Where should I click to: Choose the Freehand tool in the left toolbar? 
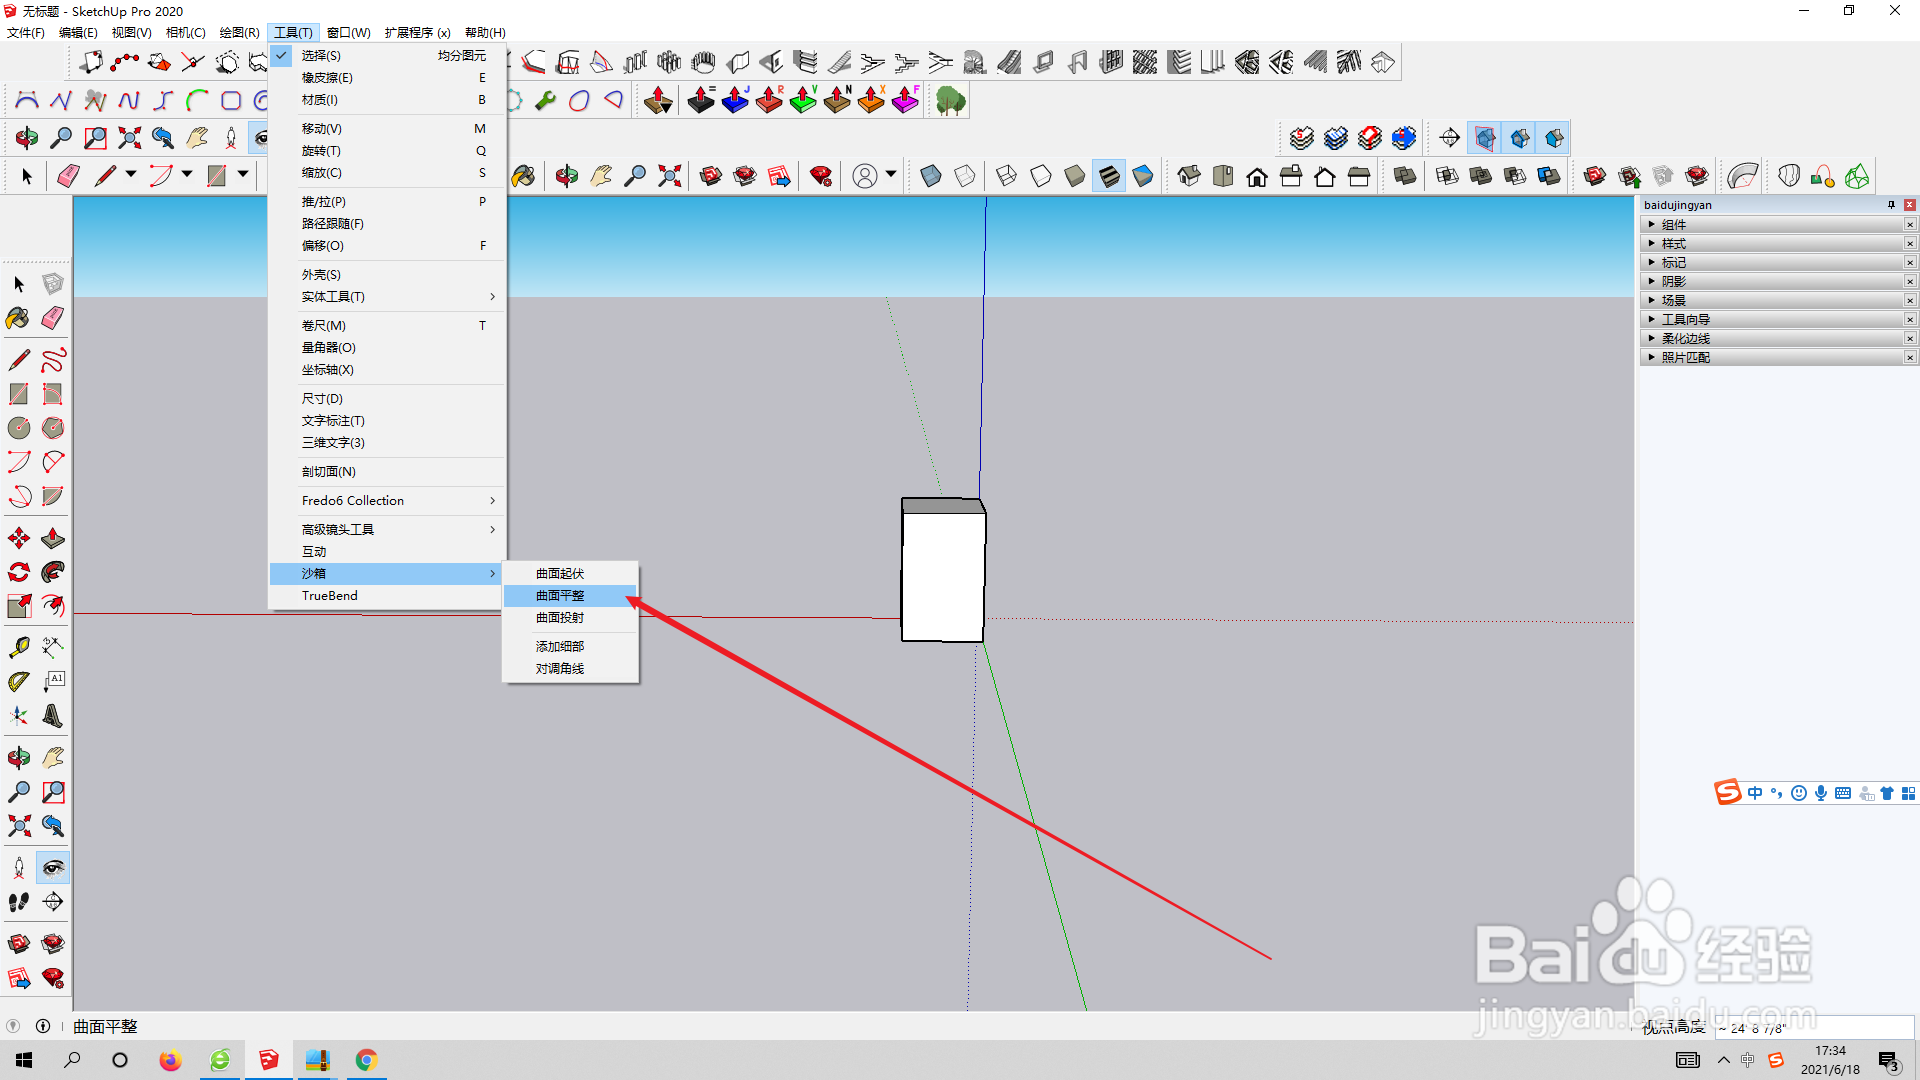click(x=53, y=359)
